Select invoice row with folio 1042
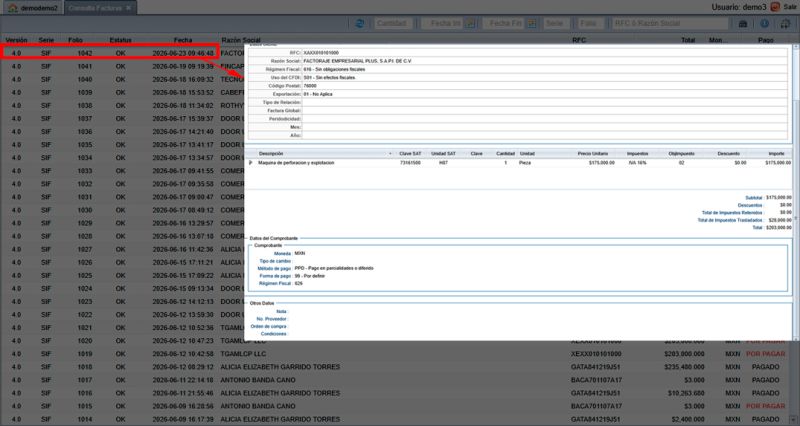800x426 pixels. 110,53
